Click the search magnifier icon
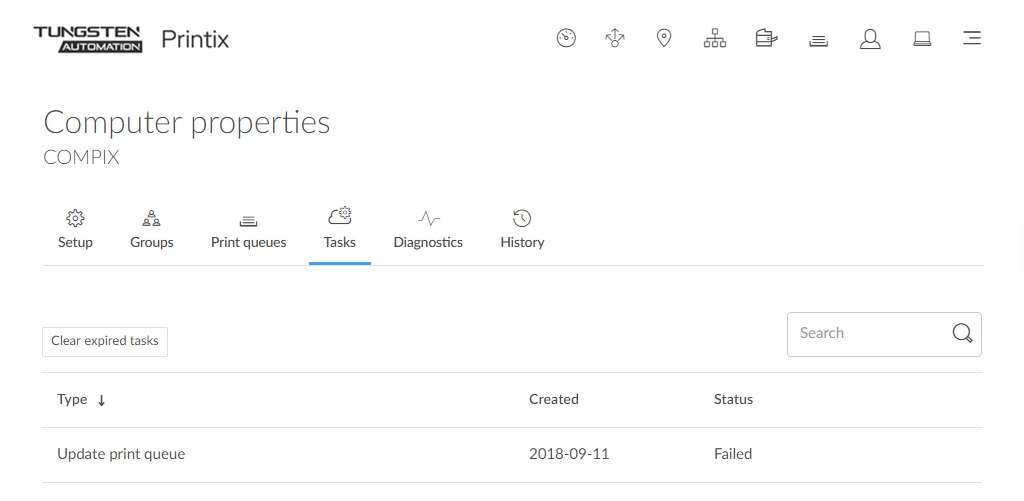 pos(962,334)
